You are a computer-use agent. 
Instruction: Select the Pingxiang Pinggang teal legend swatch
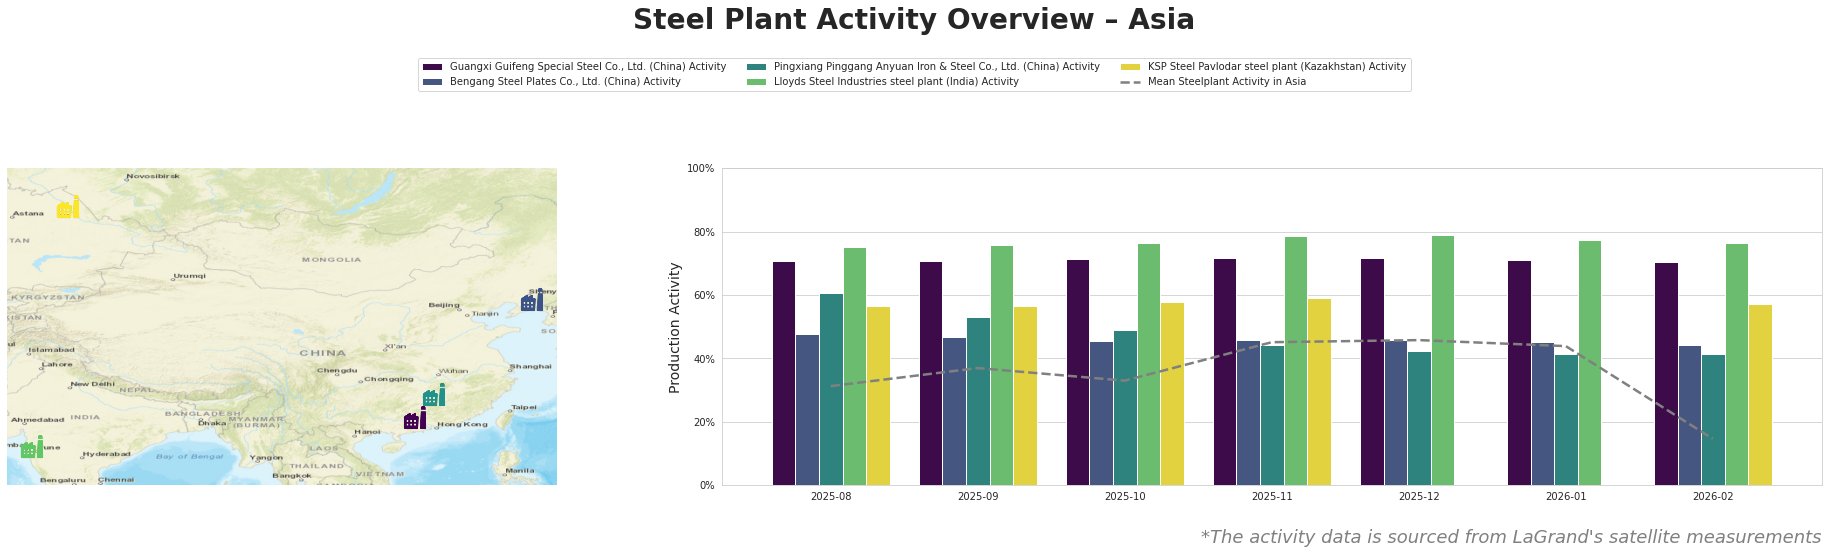(757, 67)
